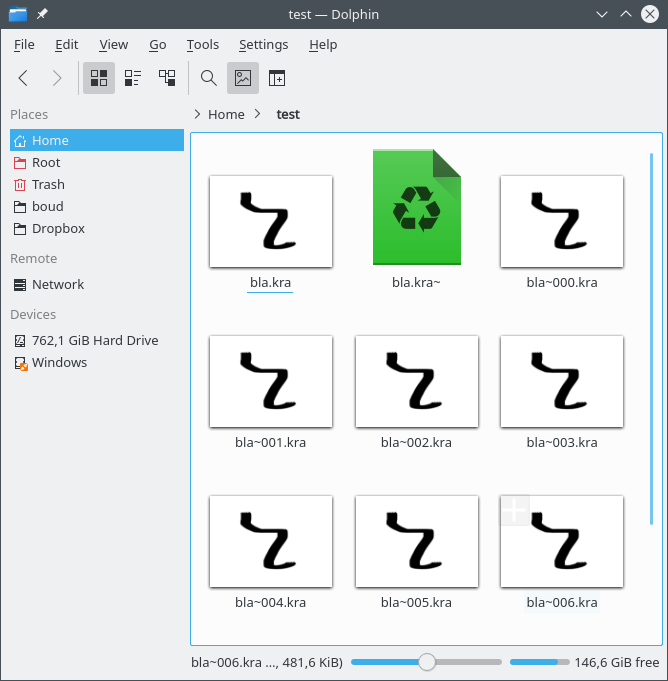This screenshot has width=668, height=681.
Task: Toggle the image Preview button
Action: [x=243, y=78]
